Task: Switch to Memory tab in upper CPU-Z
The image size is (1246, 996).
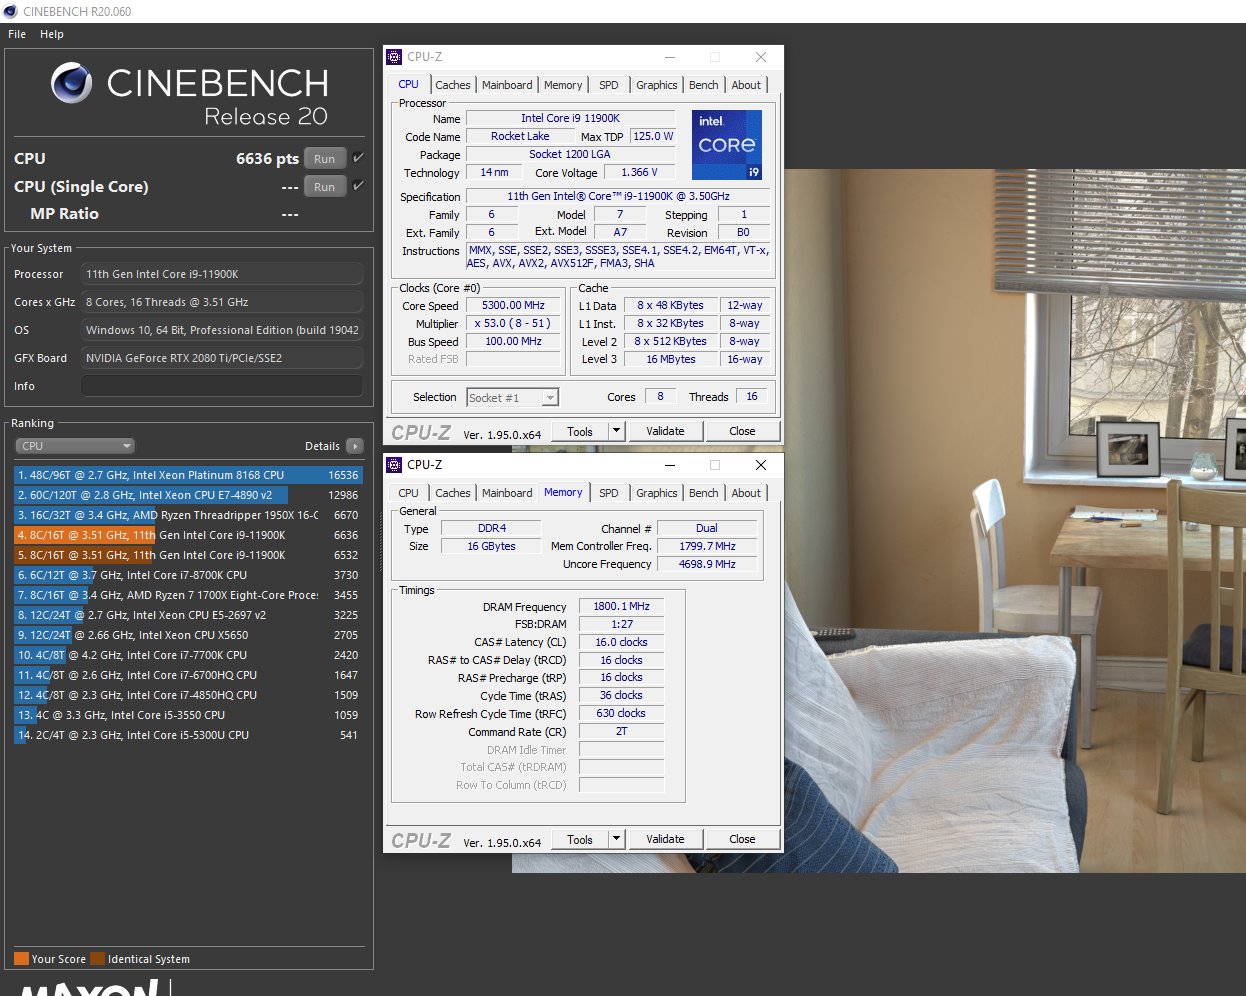Action: coord(563,85)
